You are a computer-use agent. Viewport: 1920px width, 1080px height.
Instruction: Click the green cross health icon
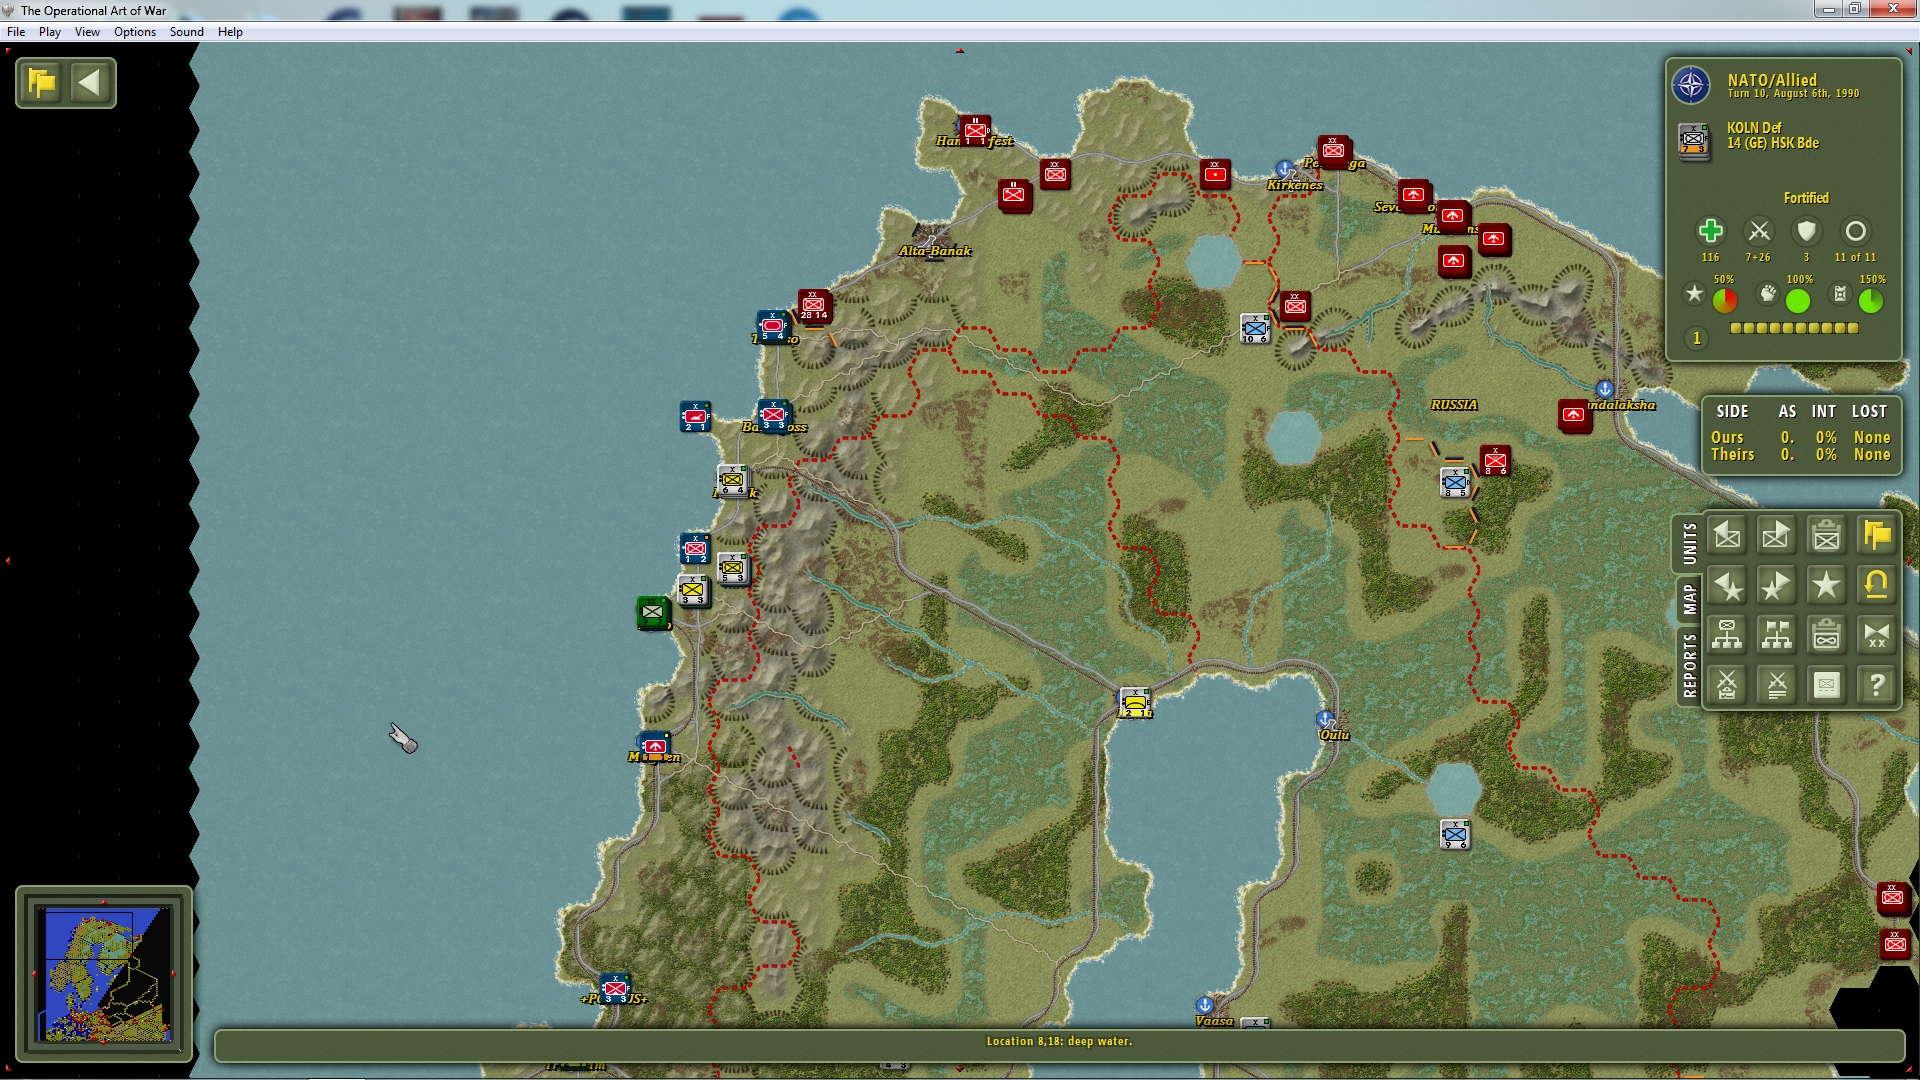1711,231
